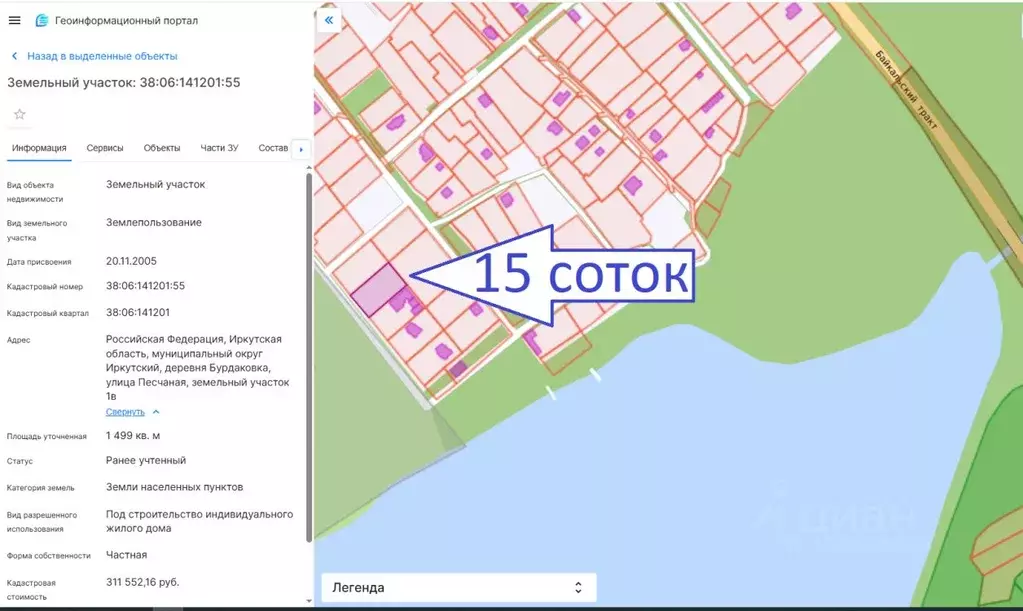1023x611 pixels.
Task: Add parcel to favorites with star icon
Action: 20,115
